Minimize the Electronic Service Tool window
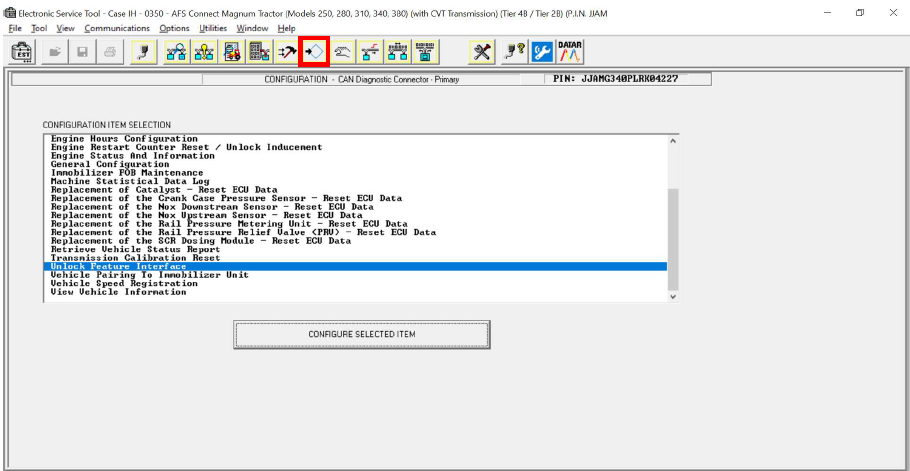This screenshot has height=471, width=910. click(x=828, y=13)
